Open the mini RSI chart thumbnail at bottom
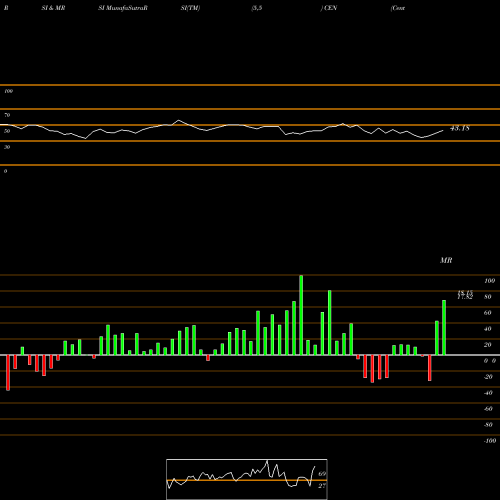Image resolution: width=500 pixels, height=500 pixels. pos(247,479)
